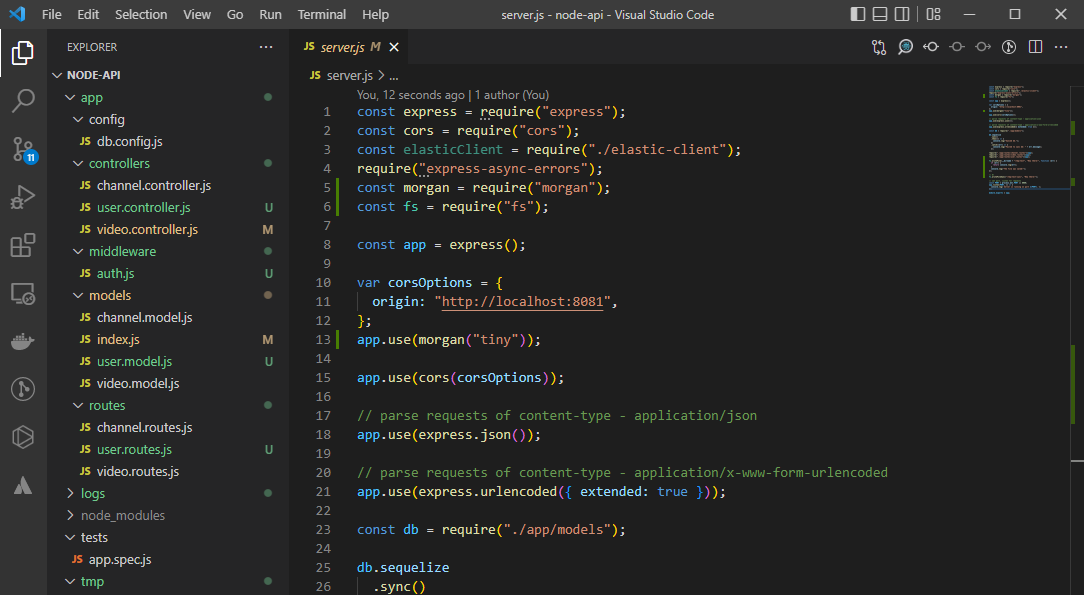Collapse the NODE-API root folder

pos(57,75)
